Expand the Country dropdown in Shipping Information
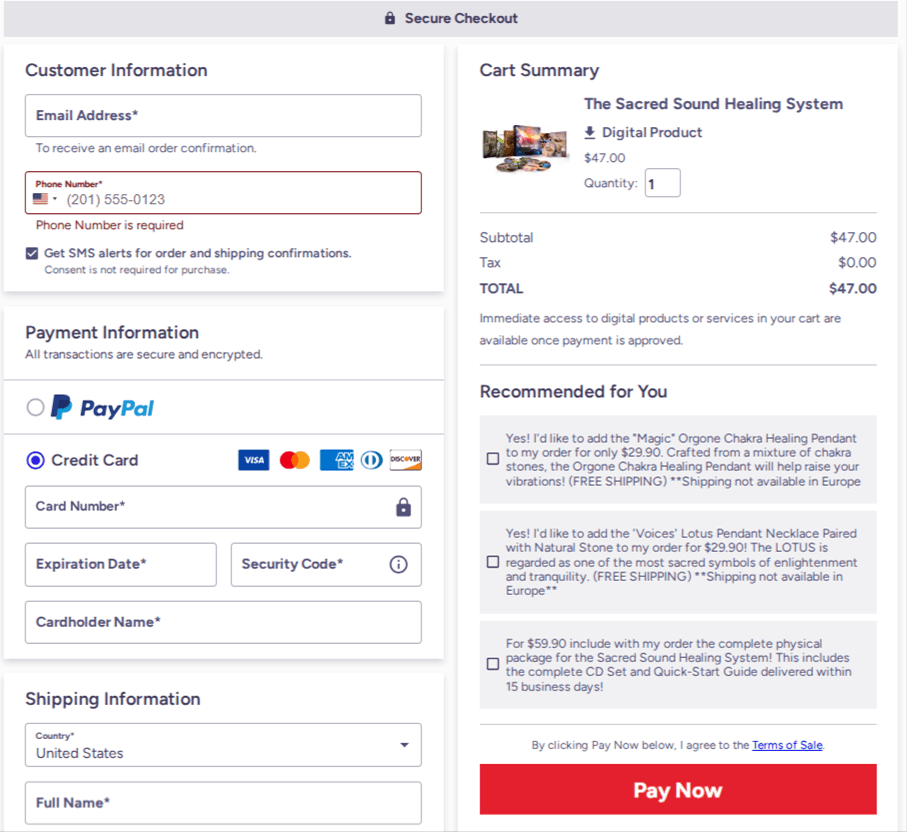 [x=404, y=745]
